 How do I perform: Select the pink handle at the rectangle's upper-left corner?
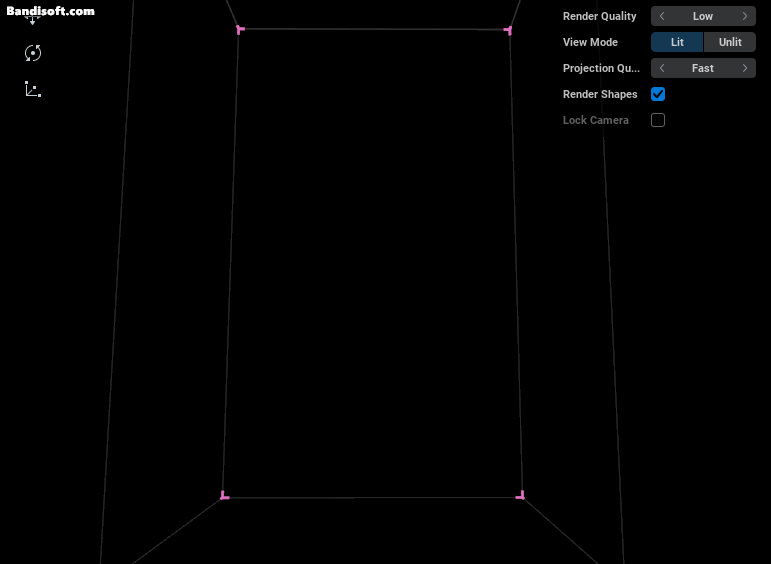pyautogui.click(x=240, y=30)
